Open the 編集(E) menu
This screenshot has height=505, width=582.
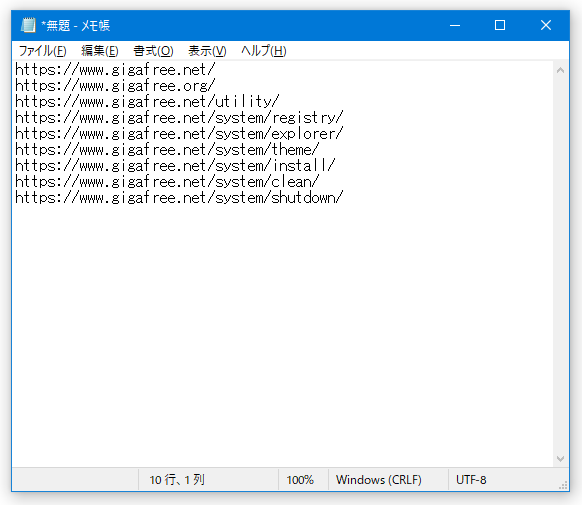point(100,51)
